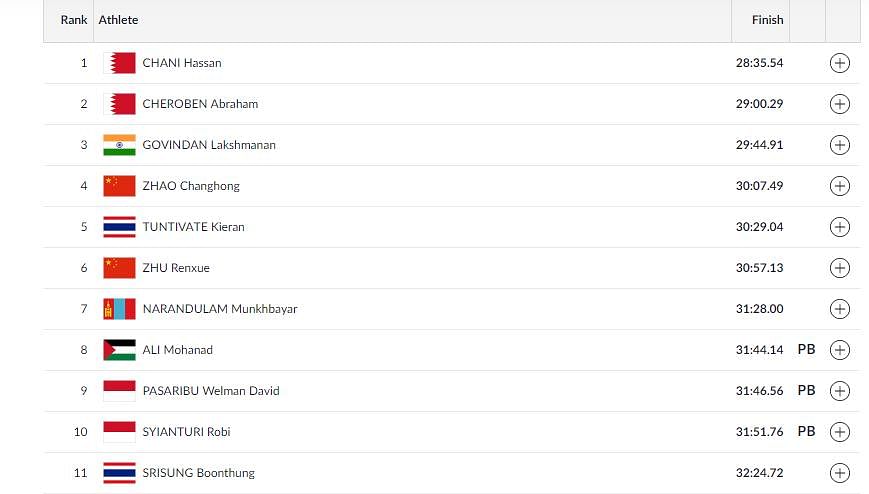The image size is (869, 494).
Task: Click plus icon for SRISUNG Boonthung
Action: click(840, 473)
